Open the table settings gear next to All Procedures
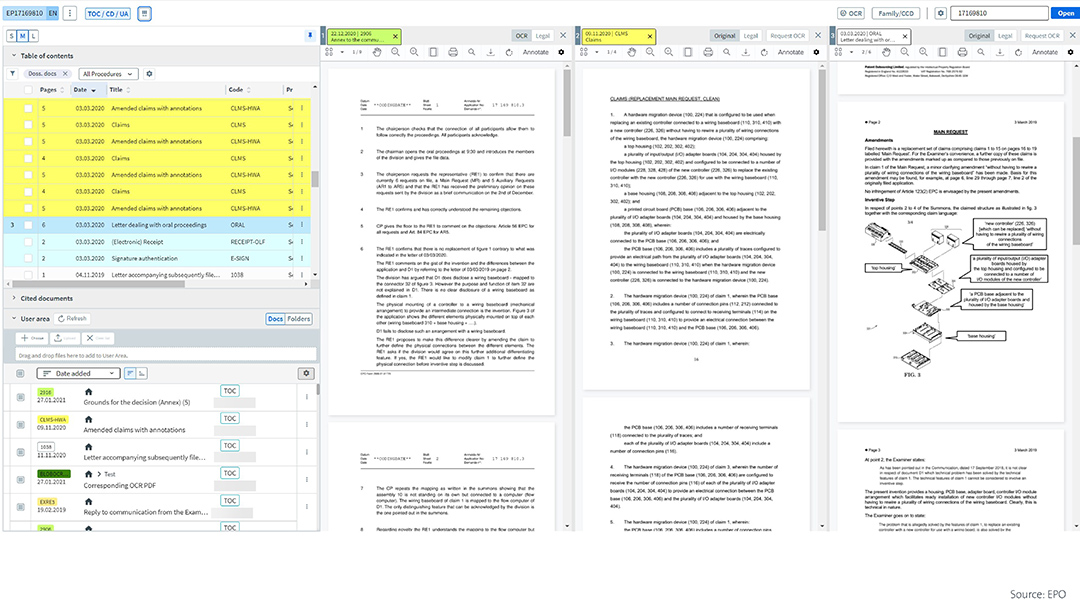1080x608 pixels. 150,74
